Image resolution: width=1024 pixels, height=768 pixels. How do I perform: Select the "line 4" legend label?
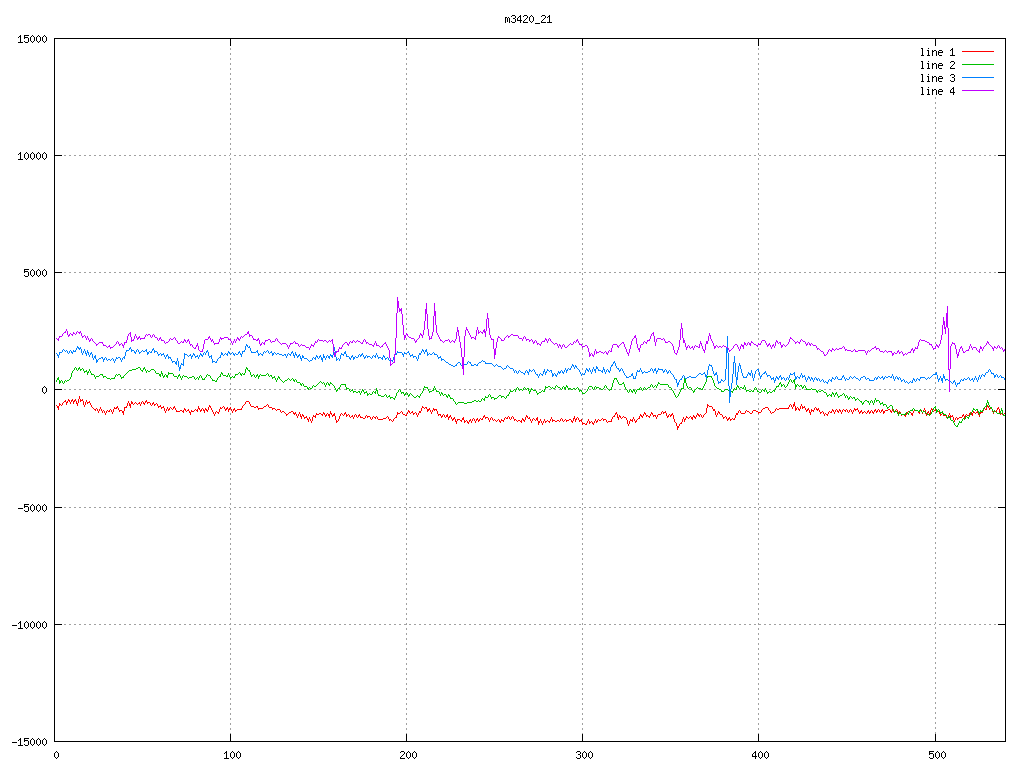click(x=937, y=91)
